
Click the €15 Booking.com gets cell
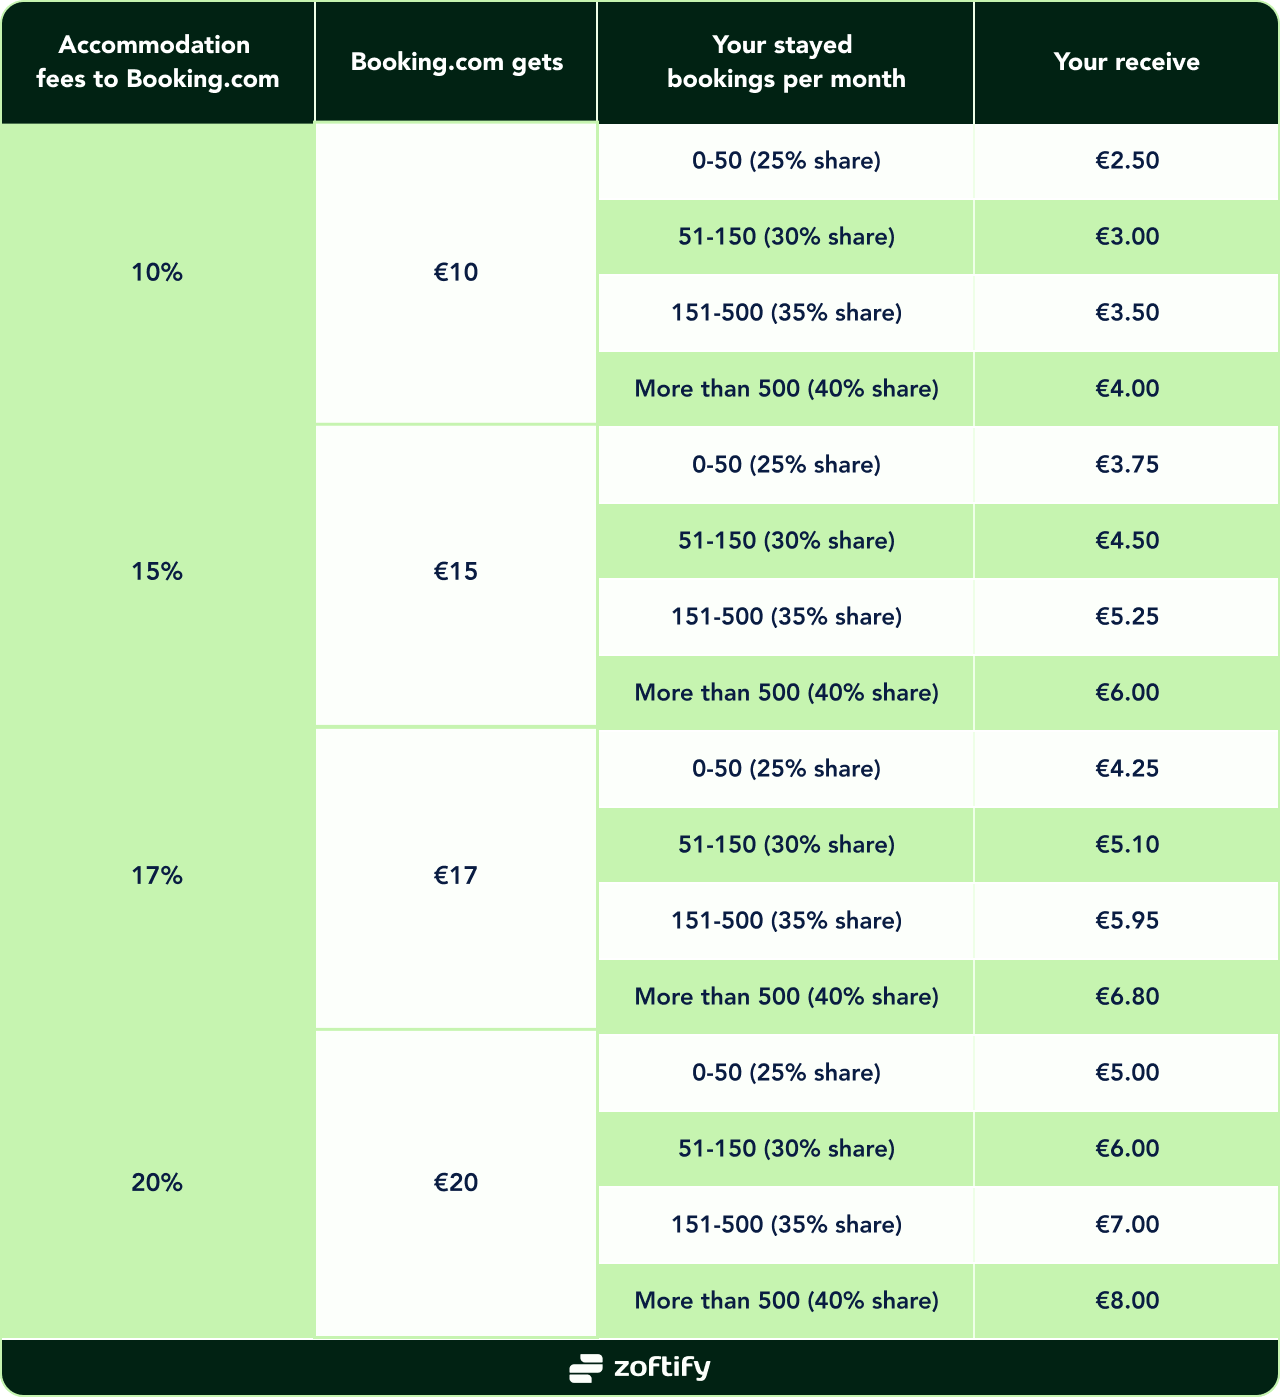coord(456,571)
